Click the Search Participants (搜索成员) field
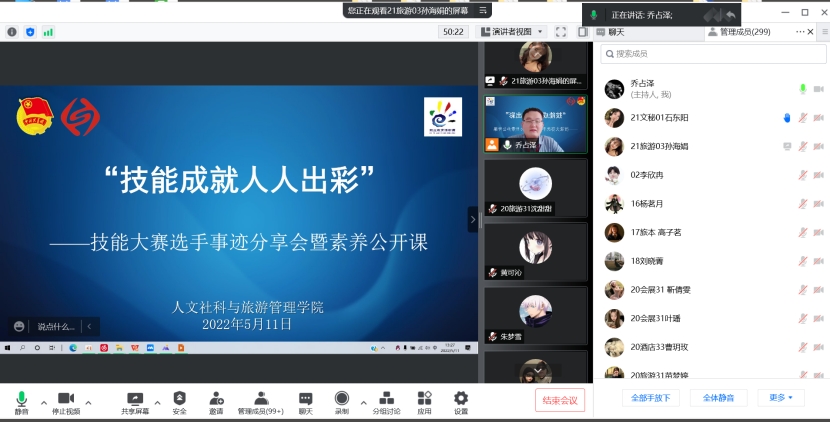The height and width of the screenshot is (423, 830). pos(714,54)
